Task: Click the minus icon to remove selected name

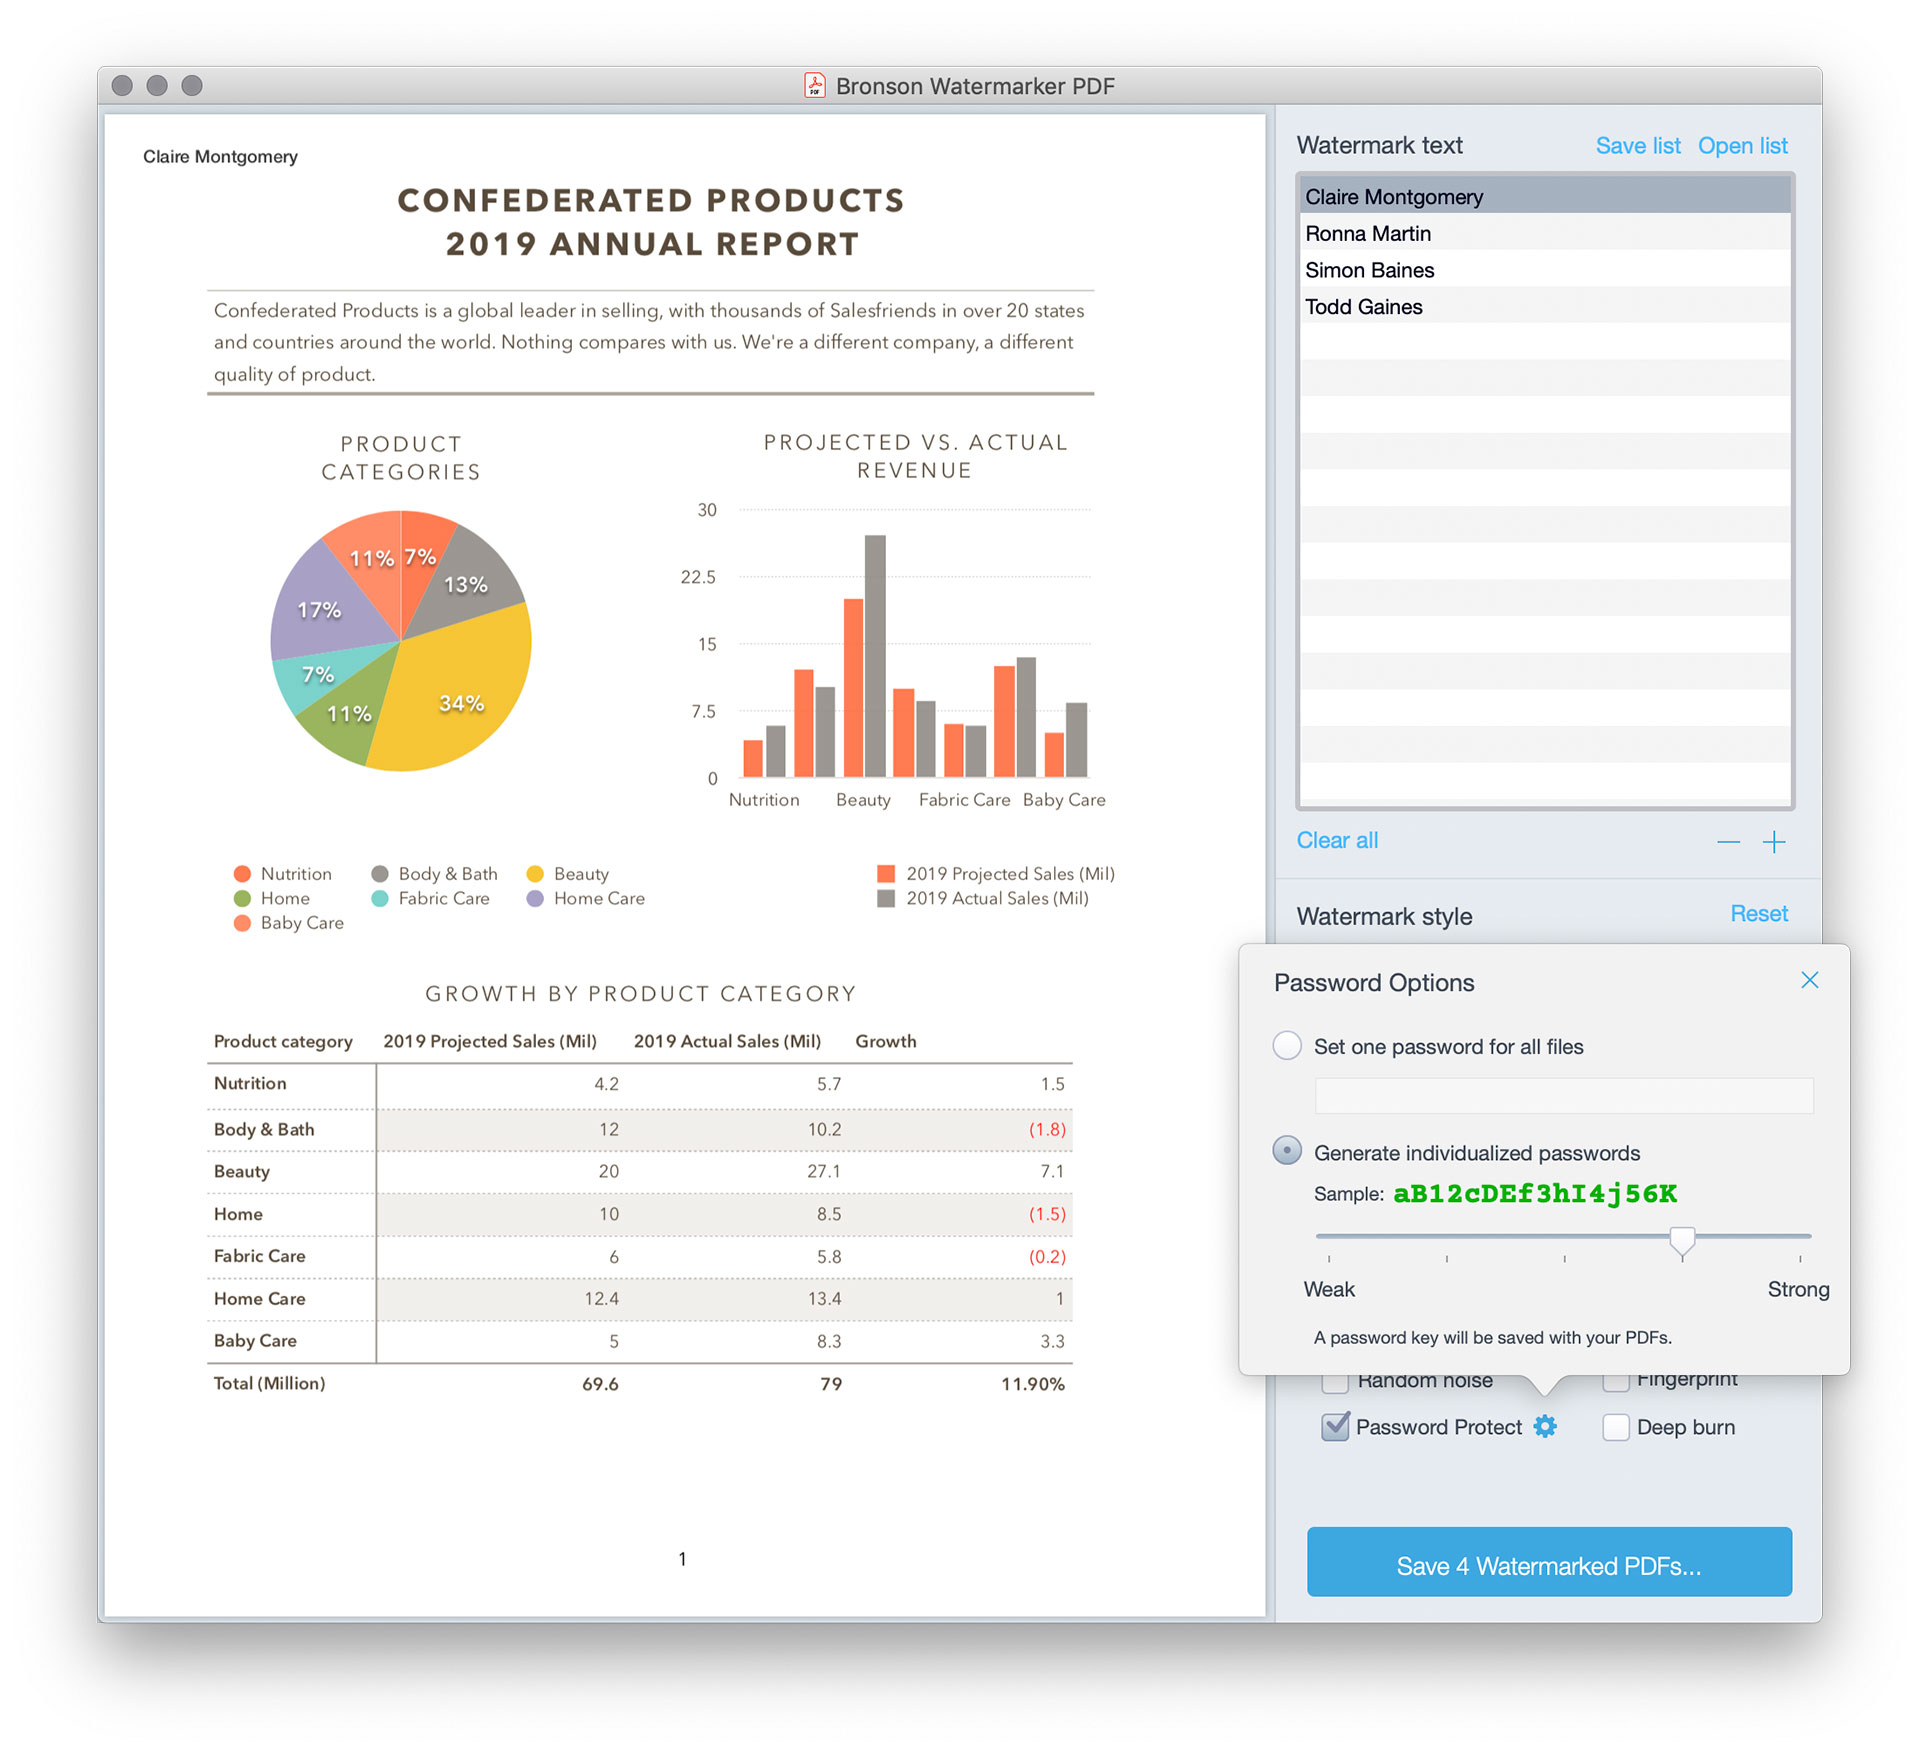Action: click(x=1728, y=842)
